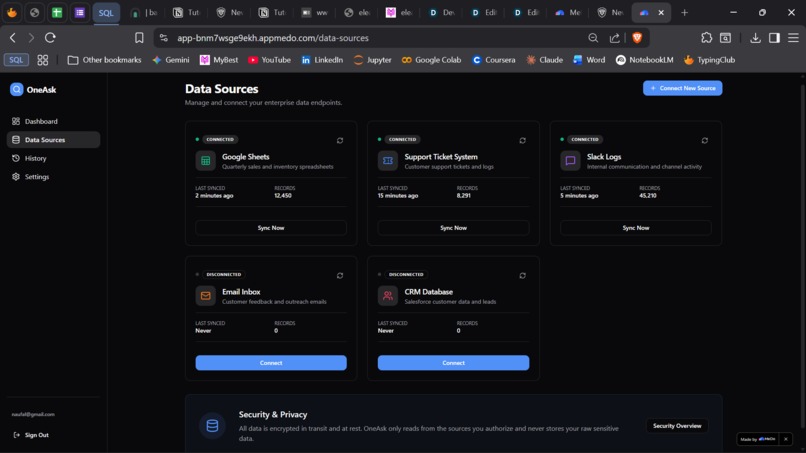Screen dimensions: 806x453
Task: Open the Google Colab bookmark
Action: click(x=431, y=60)
